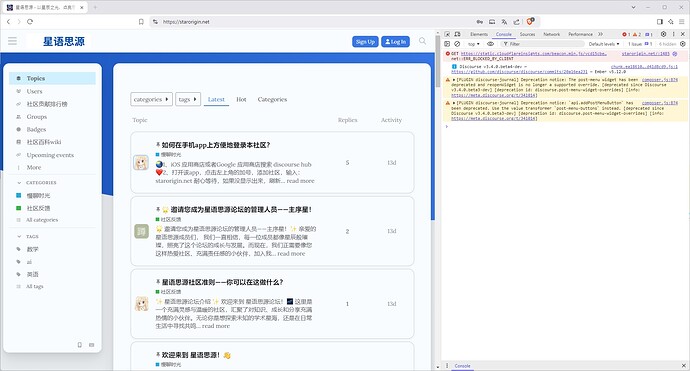Click the console Filter input field
This screenshot has height=371, width=690.
click(542, 44)
